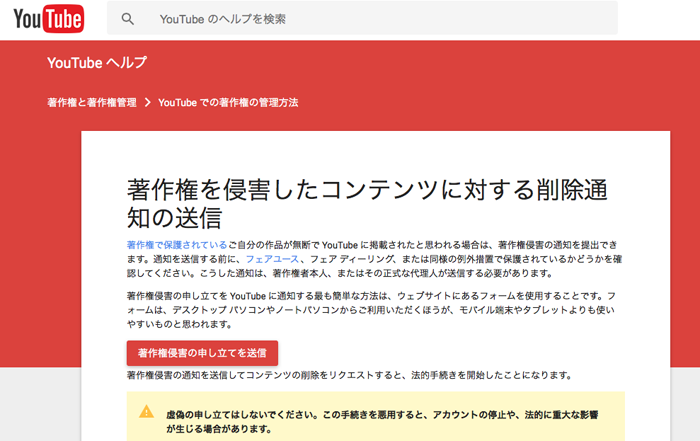The height and width of the screenshot is (441, 700).
Task: Click 著作権侵害の申し立てを送信 button
Action: point(202,353)
